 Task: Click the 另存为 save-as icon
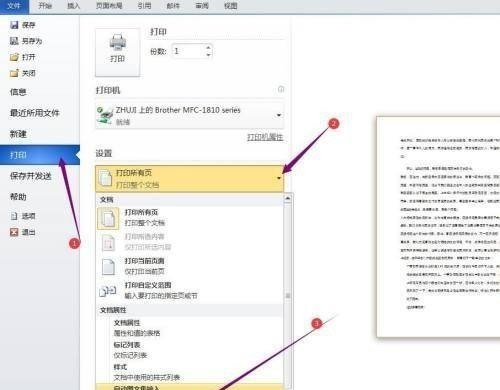pos(14,41)
